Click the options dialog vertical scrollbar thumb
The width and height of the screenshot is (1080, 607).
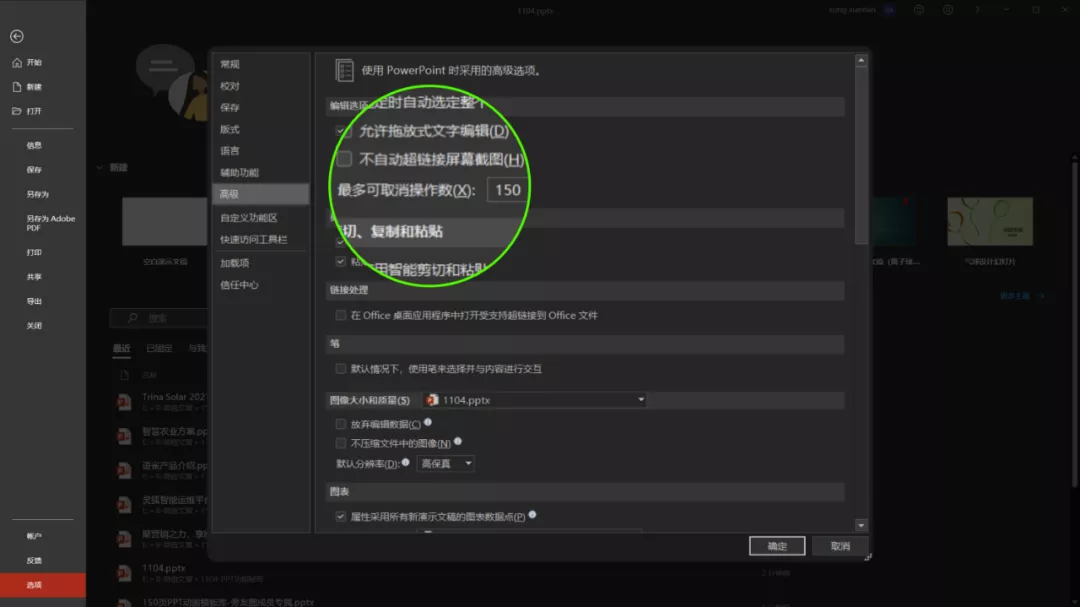[861, 157]
